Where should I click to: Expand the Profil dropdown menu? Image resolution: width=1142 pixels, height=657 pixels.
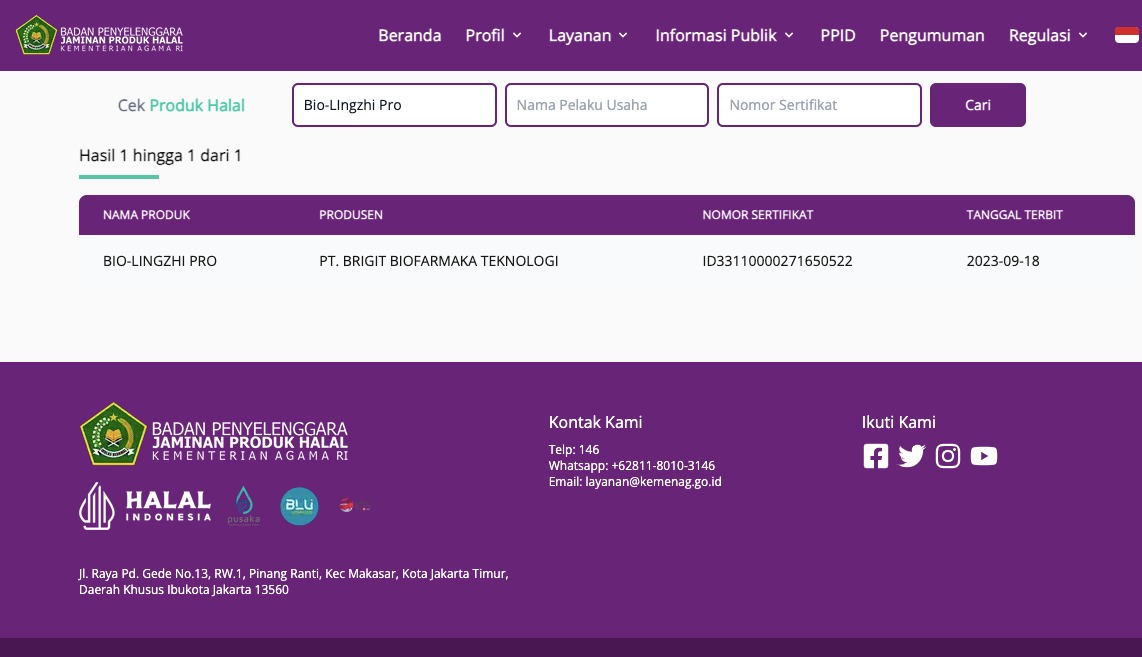(494, 35)
